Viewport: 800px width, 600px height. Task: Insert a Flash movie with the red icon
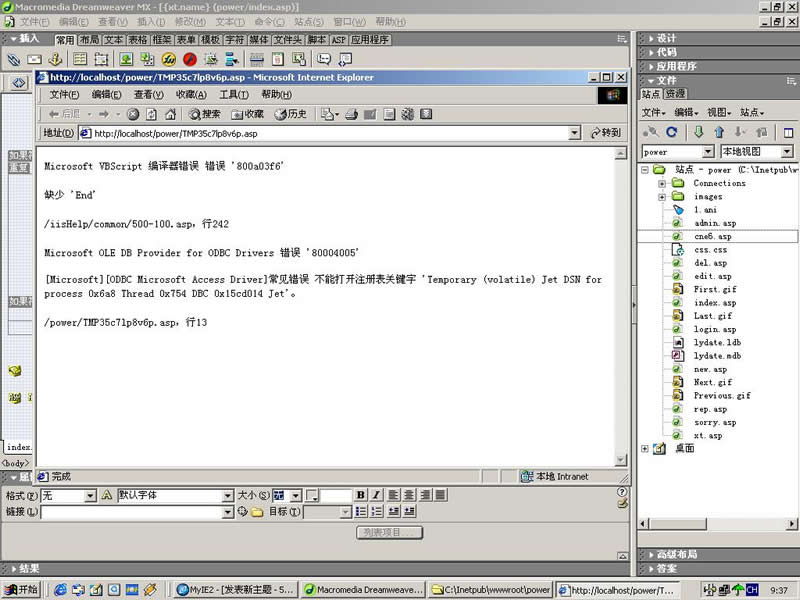tap(190, 60)
